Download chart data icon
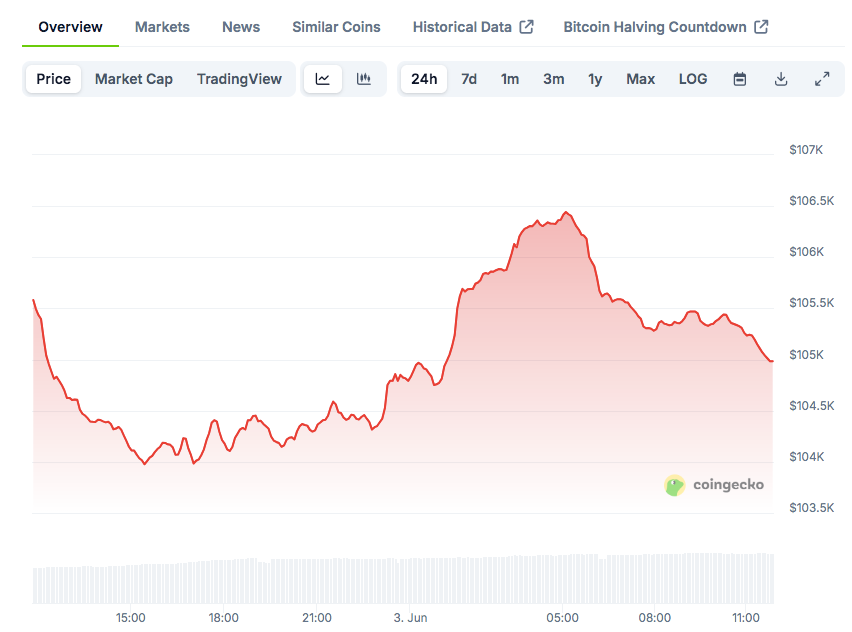 781,79
